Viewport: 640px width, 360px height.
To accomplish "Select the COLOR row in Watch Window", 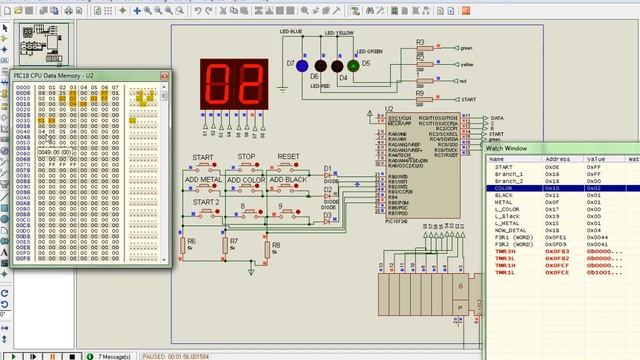I will click(x=563, y=188).
